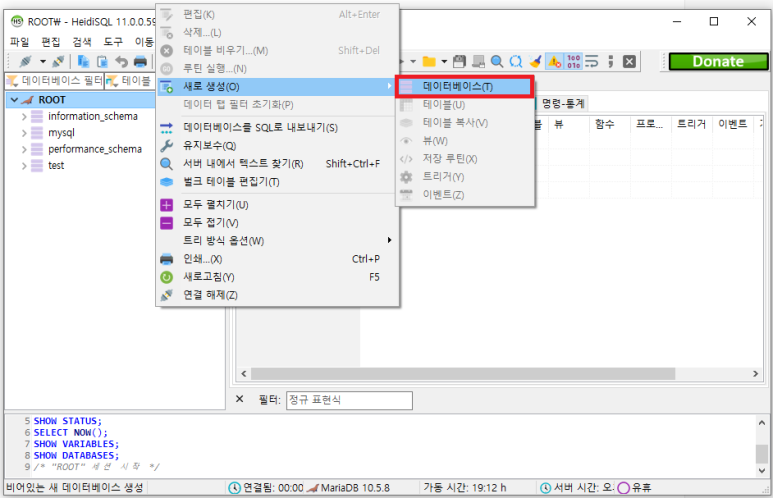Click the horizontal scrollbar right arrow

(x=755, y=374)
